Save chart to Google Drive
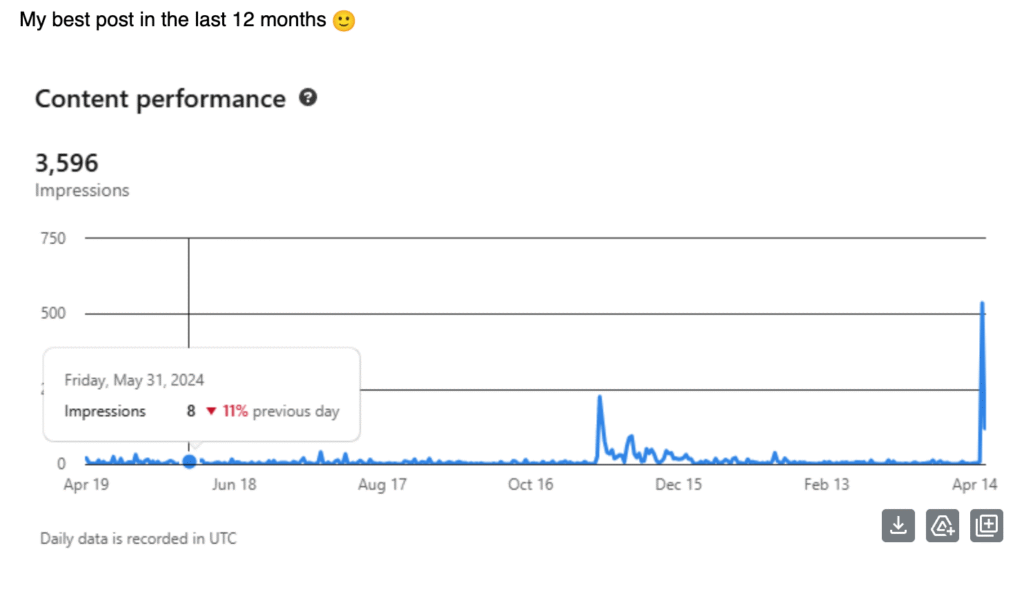This screenshot has height=596, width=1024. [x=942, y=525]
